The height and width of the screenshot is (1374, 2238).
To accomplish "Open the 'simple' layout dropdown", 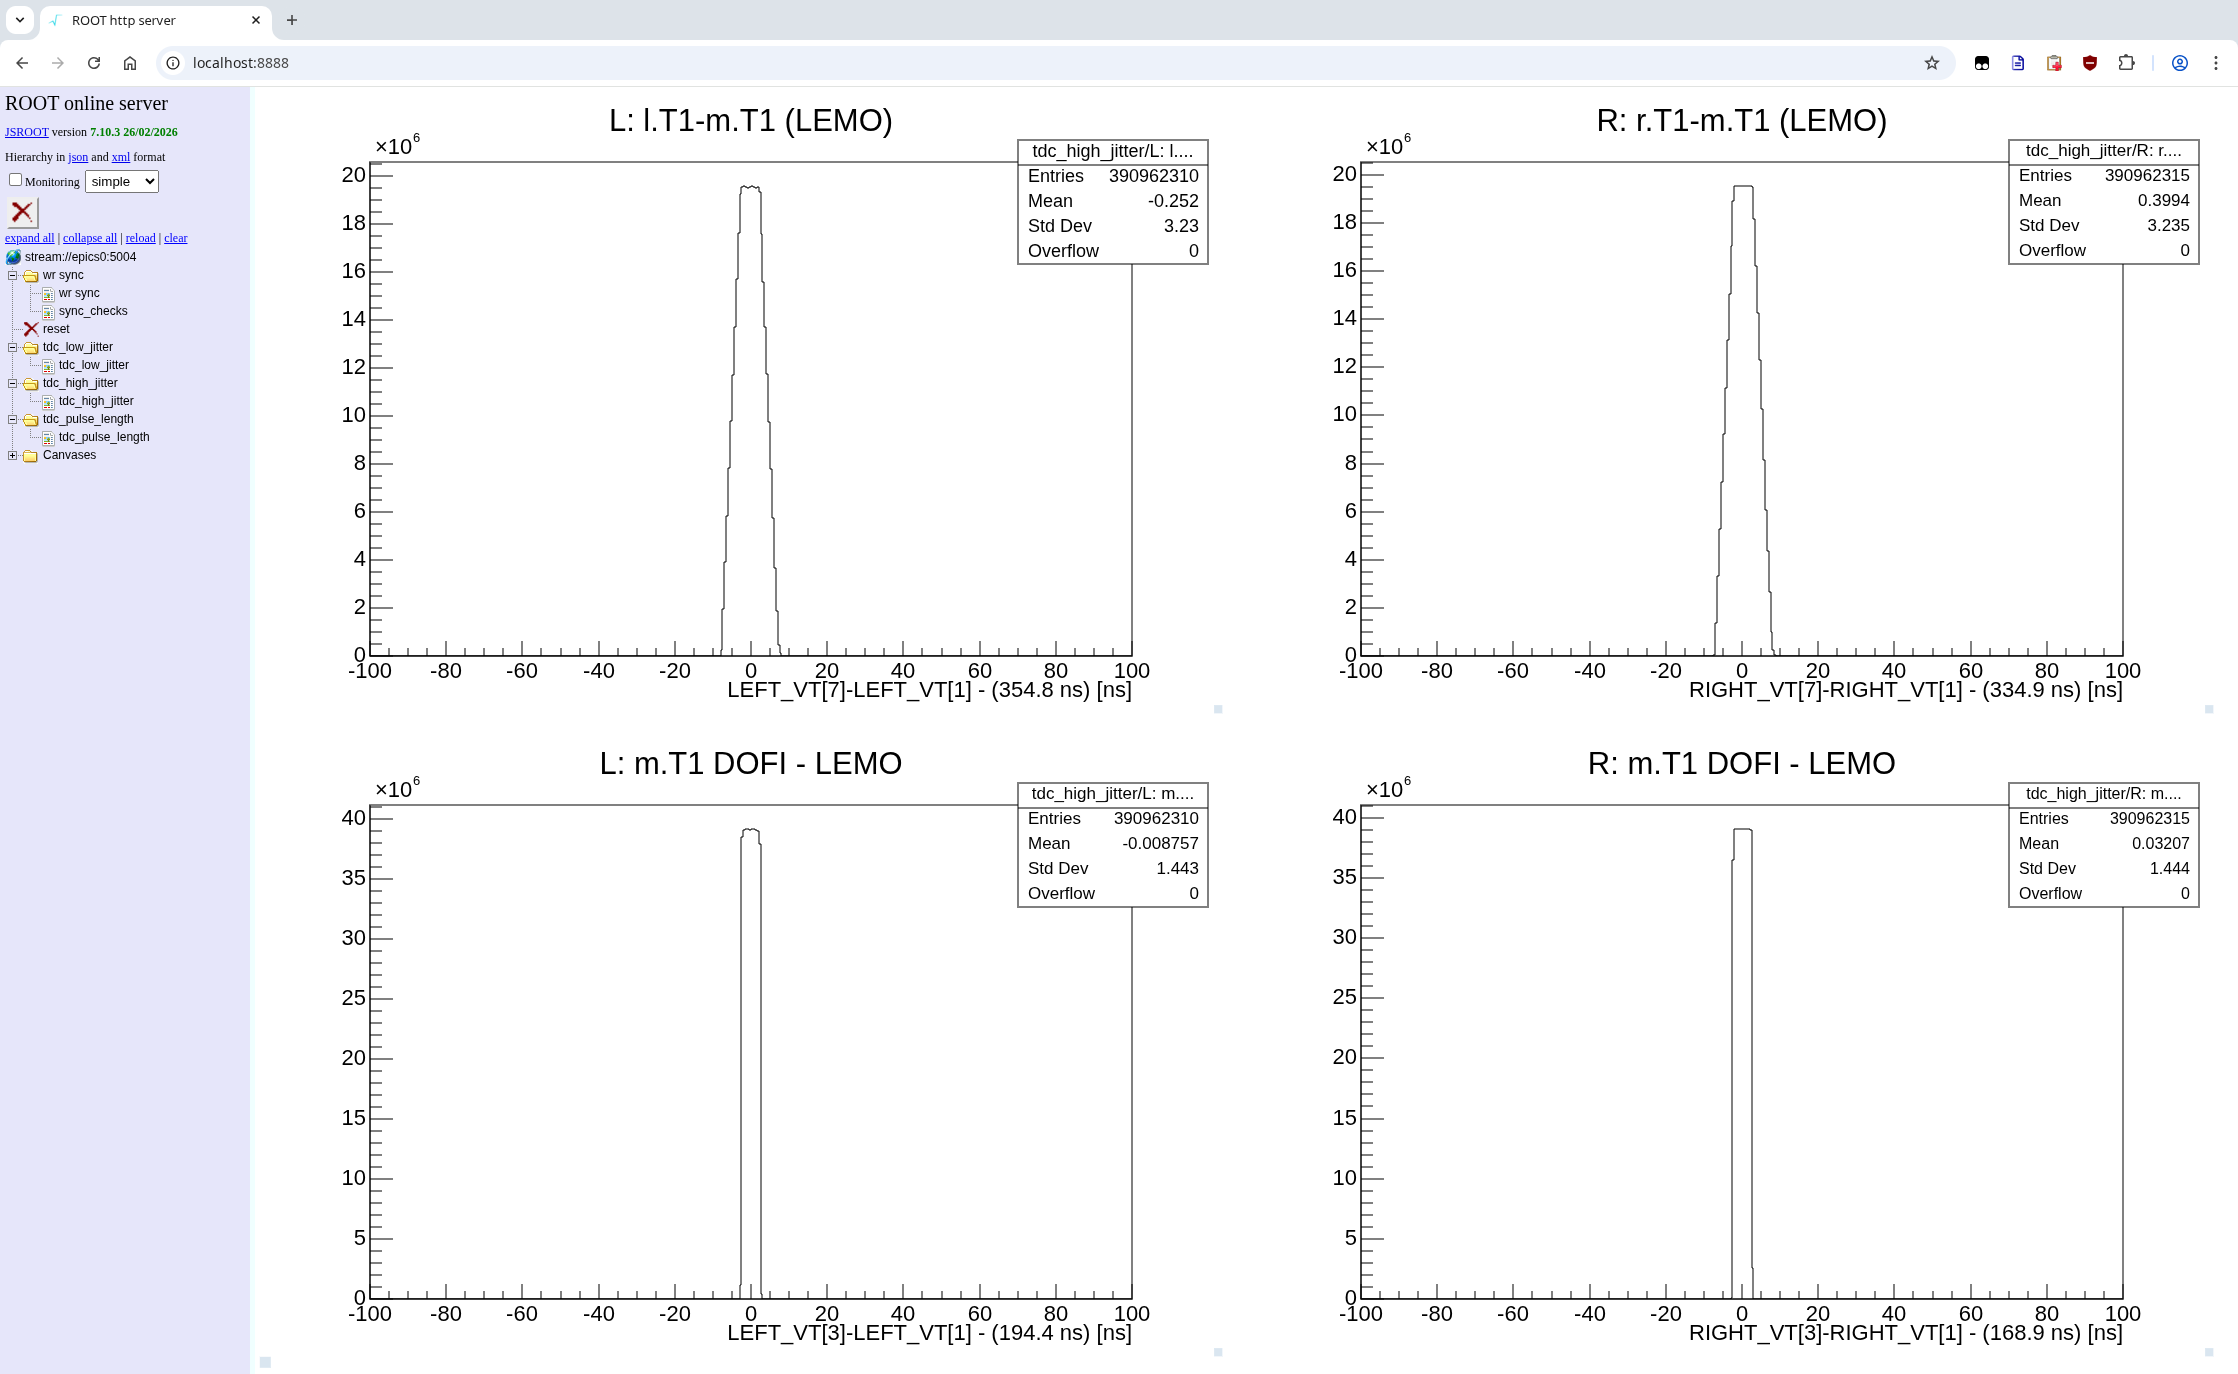I will [x=122, y=181].
